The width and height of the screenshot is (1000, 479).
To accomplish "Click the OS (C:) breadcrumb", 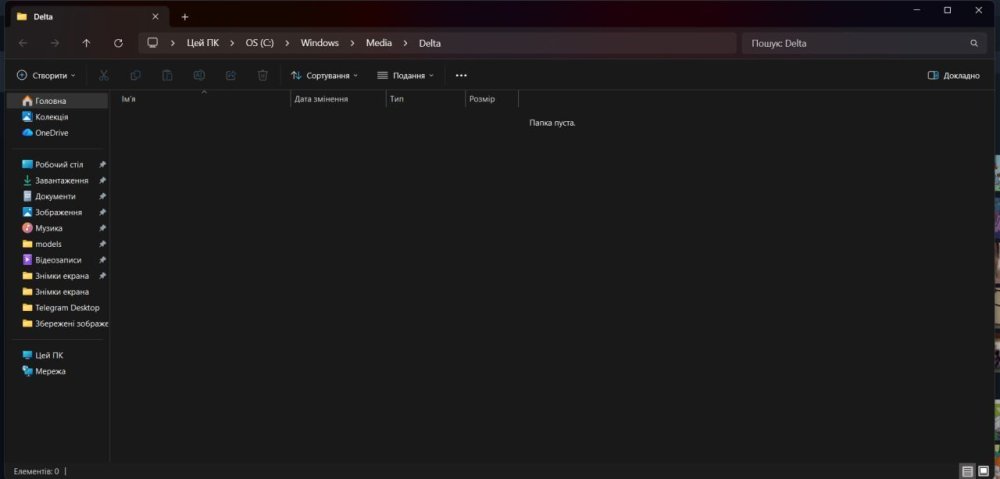I will point(260,43).
